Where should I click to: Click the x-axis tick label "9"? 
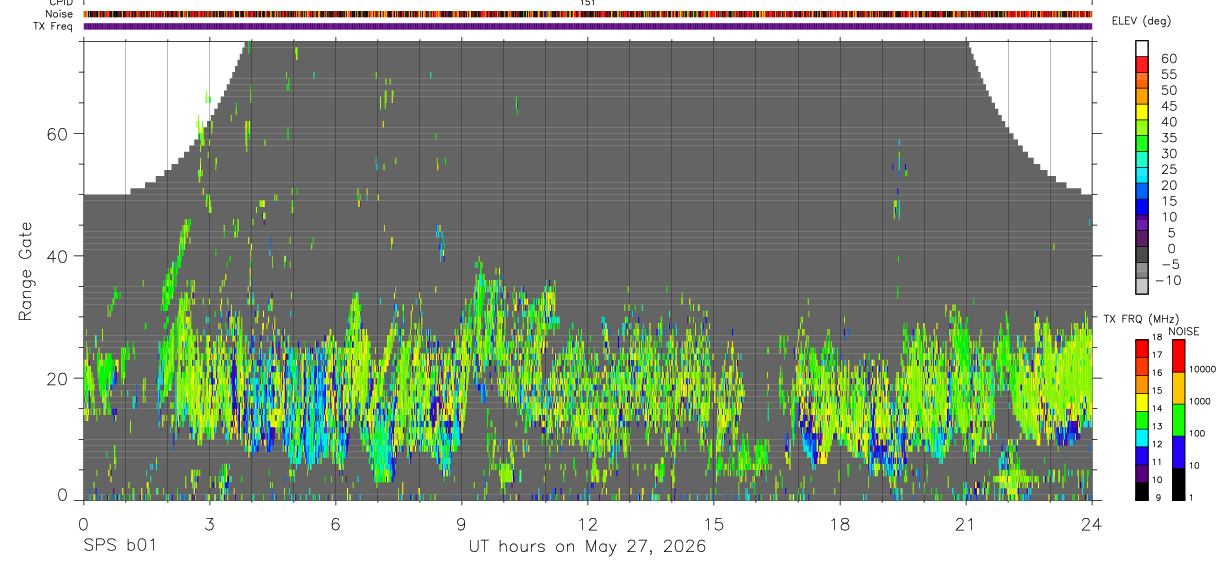click(x=461, y=522)
